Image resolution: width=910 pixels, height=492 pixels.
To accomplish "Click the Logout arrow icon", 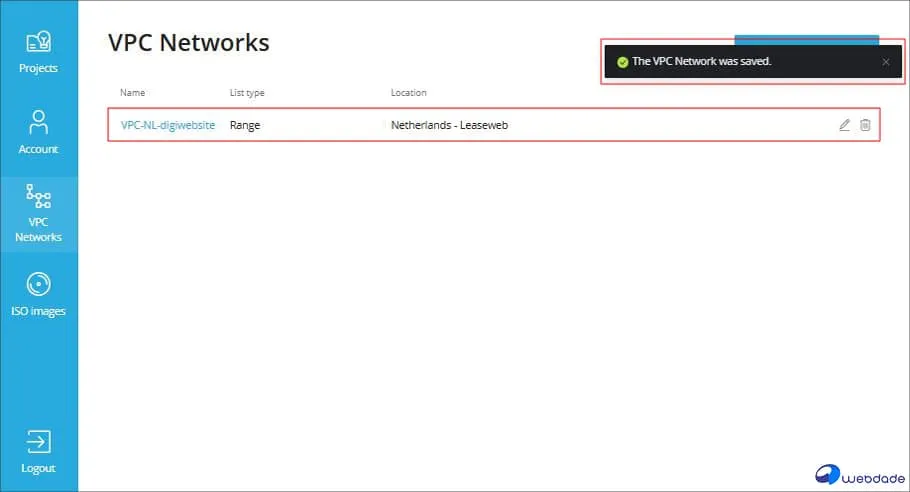I will pos(38,441).
